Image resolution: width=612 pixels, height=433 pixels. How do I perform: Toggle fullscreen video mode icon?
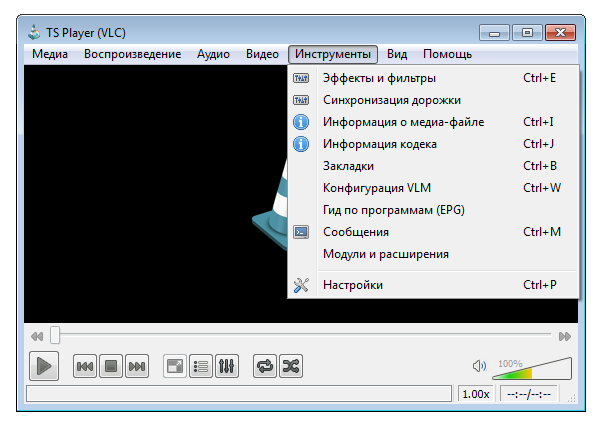click(x=174, y=366)
